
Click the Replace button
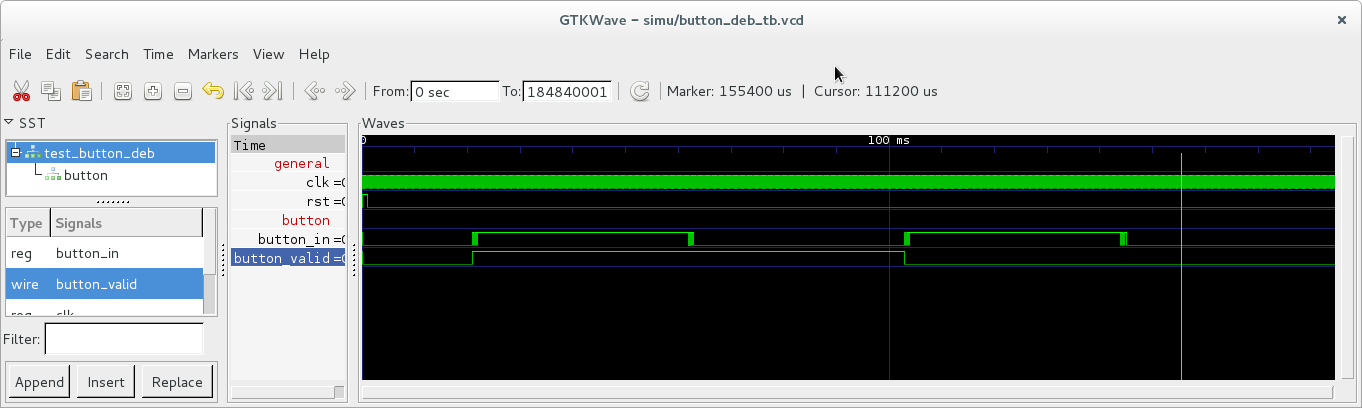177,382
